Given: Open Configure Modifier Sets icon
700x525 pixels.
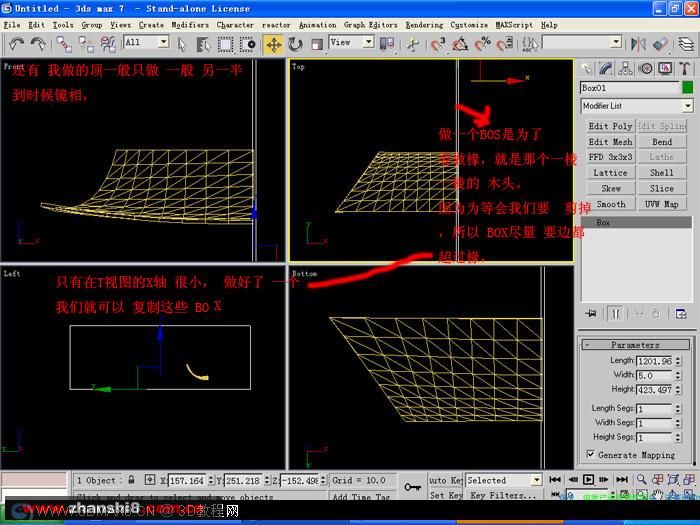Looking at the screenshot, I should click(x=681, y=314).
